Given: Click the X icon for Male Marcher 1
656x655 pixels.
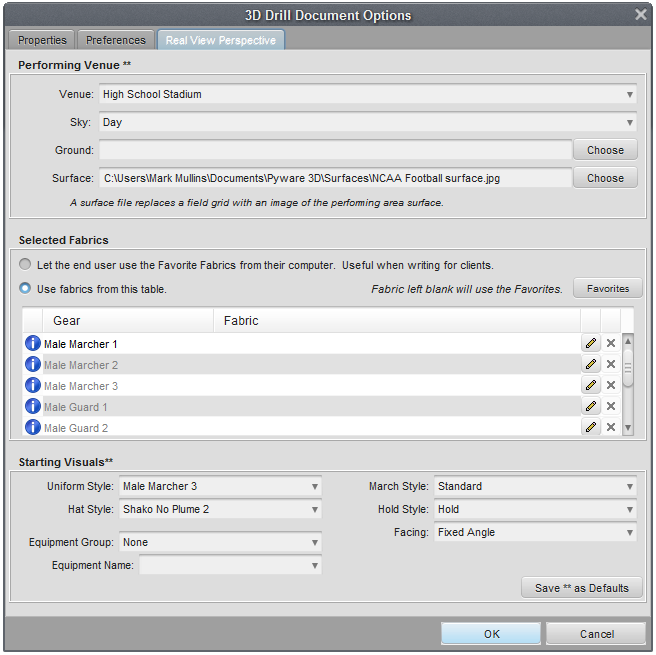Looking at the screenshot, I should [x=611, y=344].
